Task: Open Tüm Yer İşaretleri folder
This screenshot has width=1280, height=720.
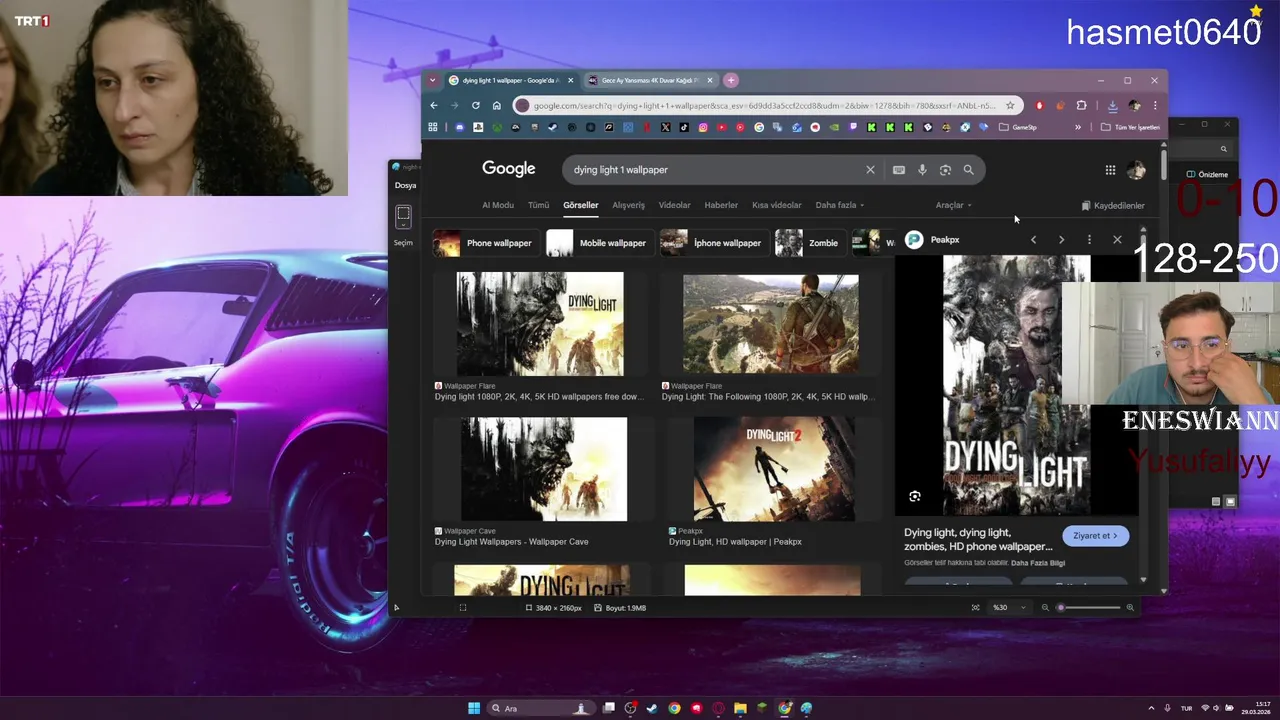Action: [x=1130, y=128]
